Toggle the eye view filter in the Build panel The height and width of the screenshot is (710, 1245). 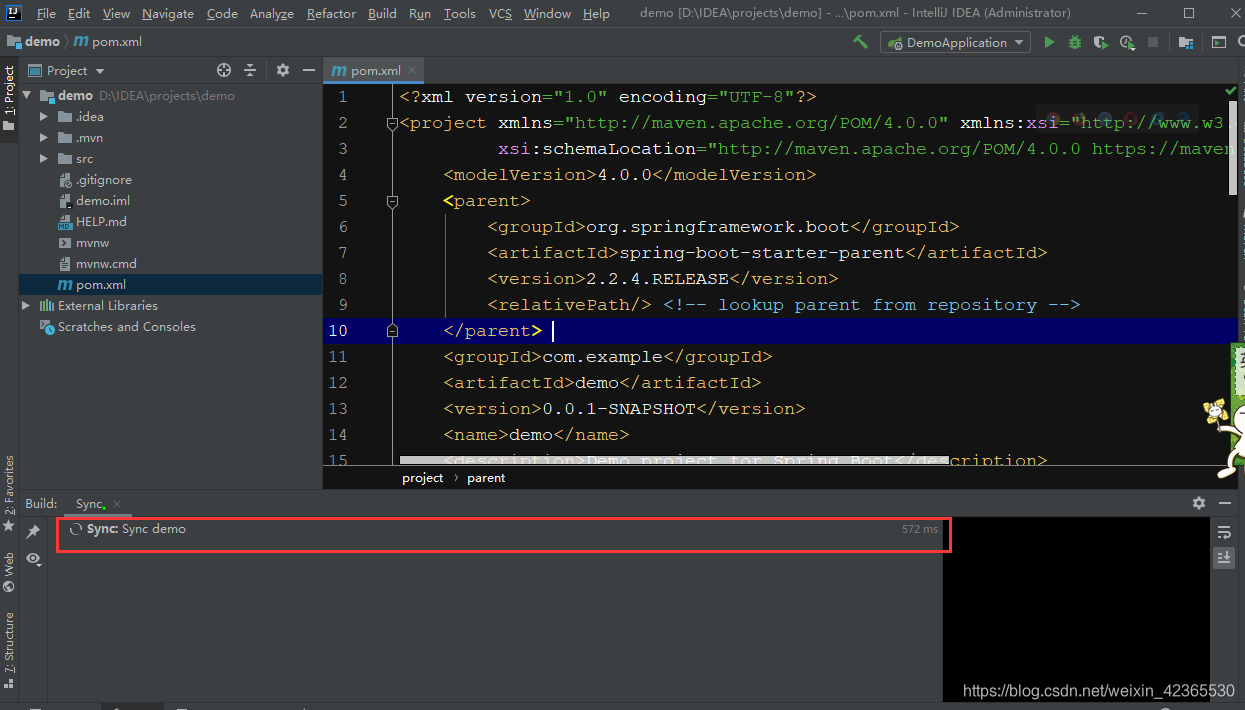(33, 559)
